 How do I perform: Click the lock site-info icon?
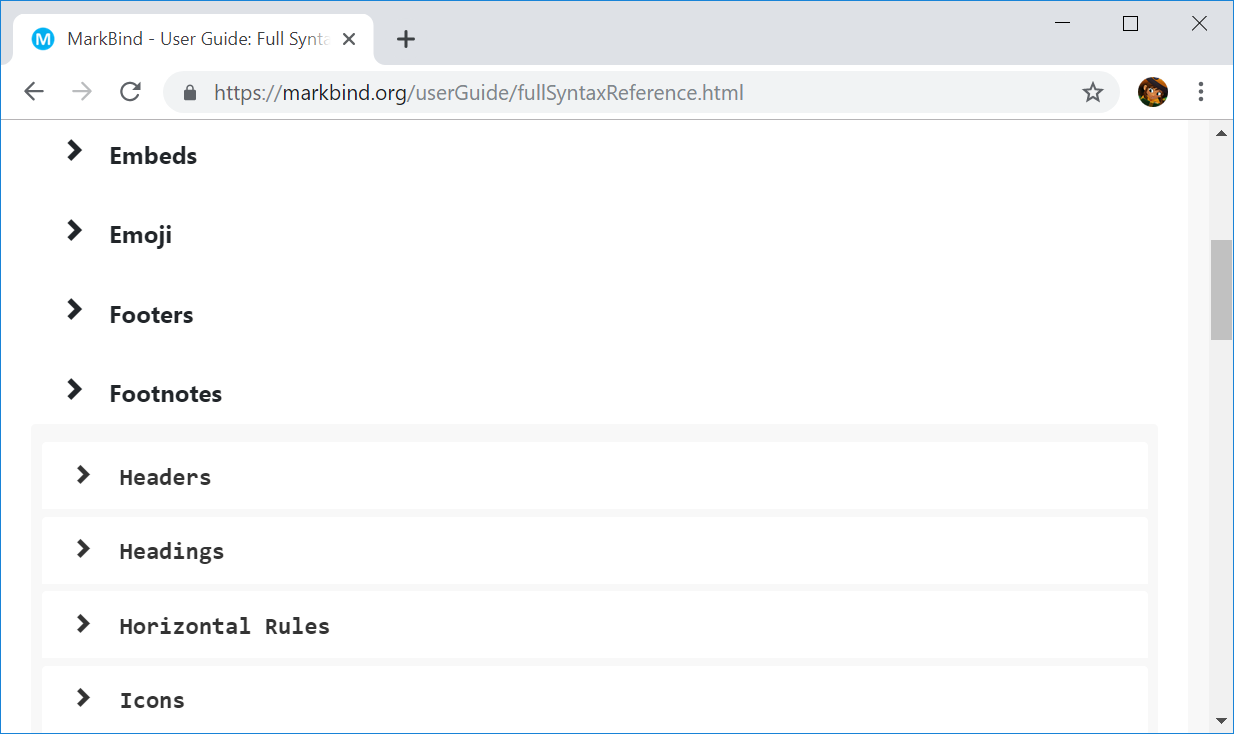point(190,93)
